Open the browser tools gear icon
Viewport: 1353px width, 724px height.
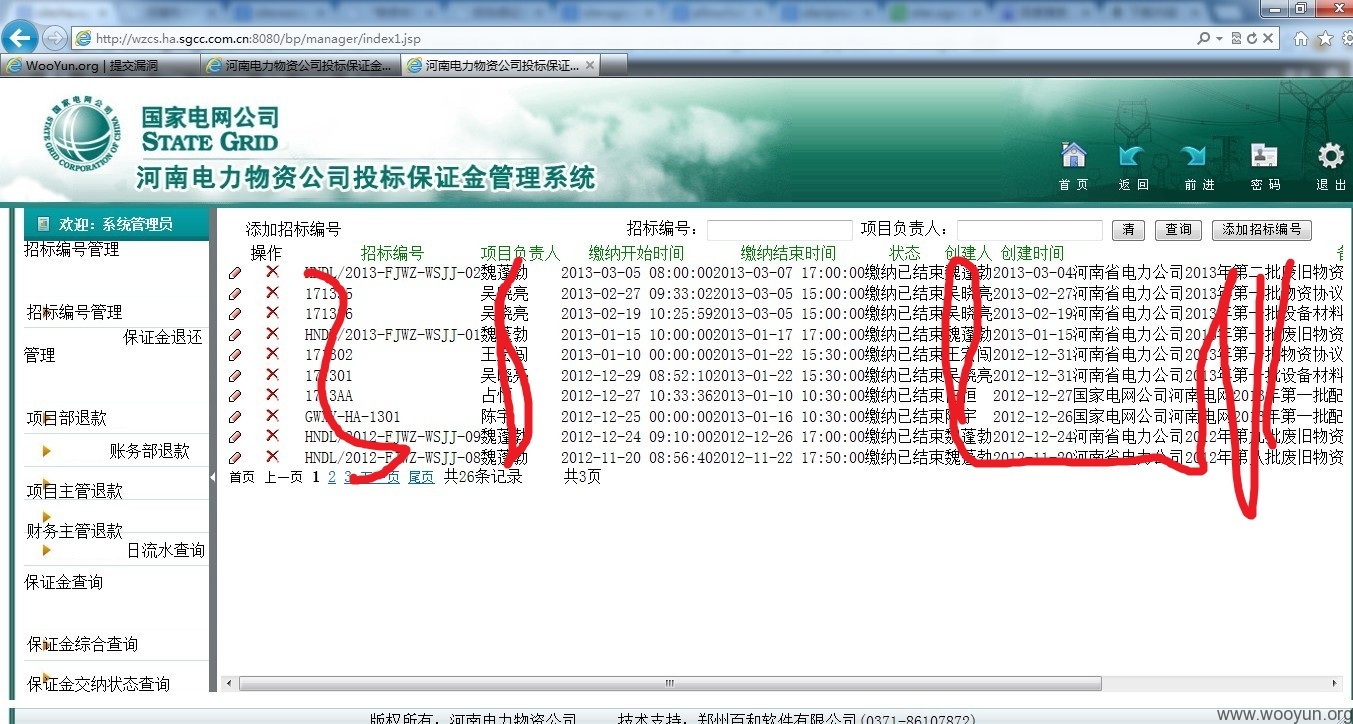[x=1346, y=38]
